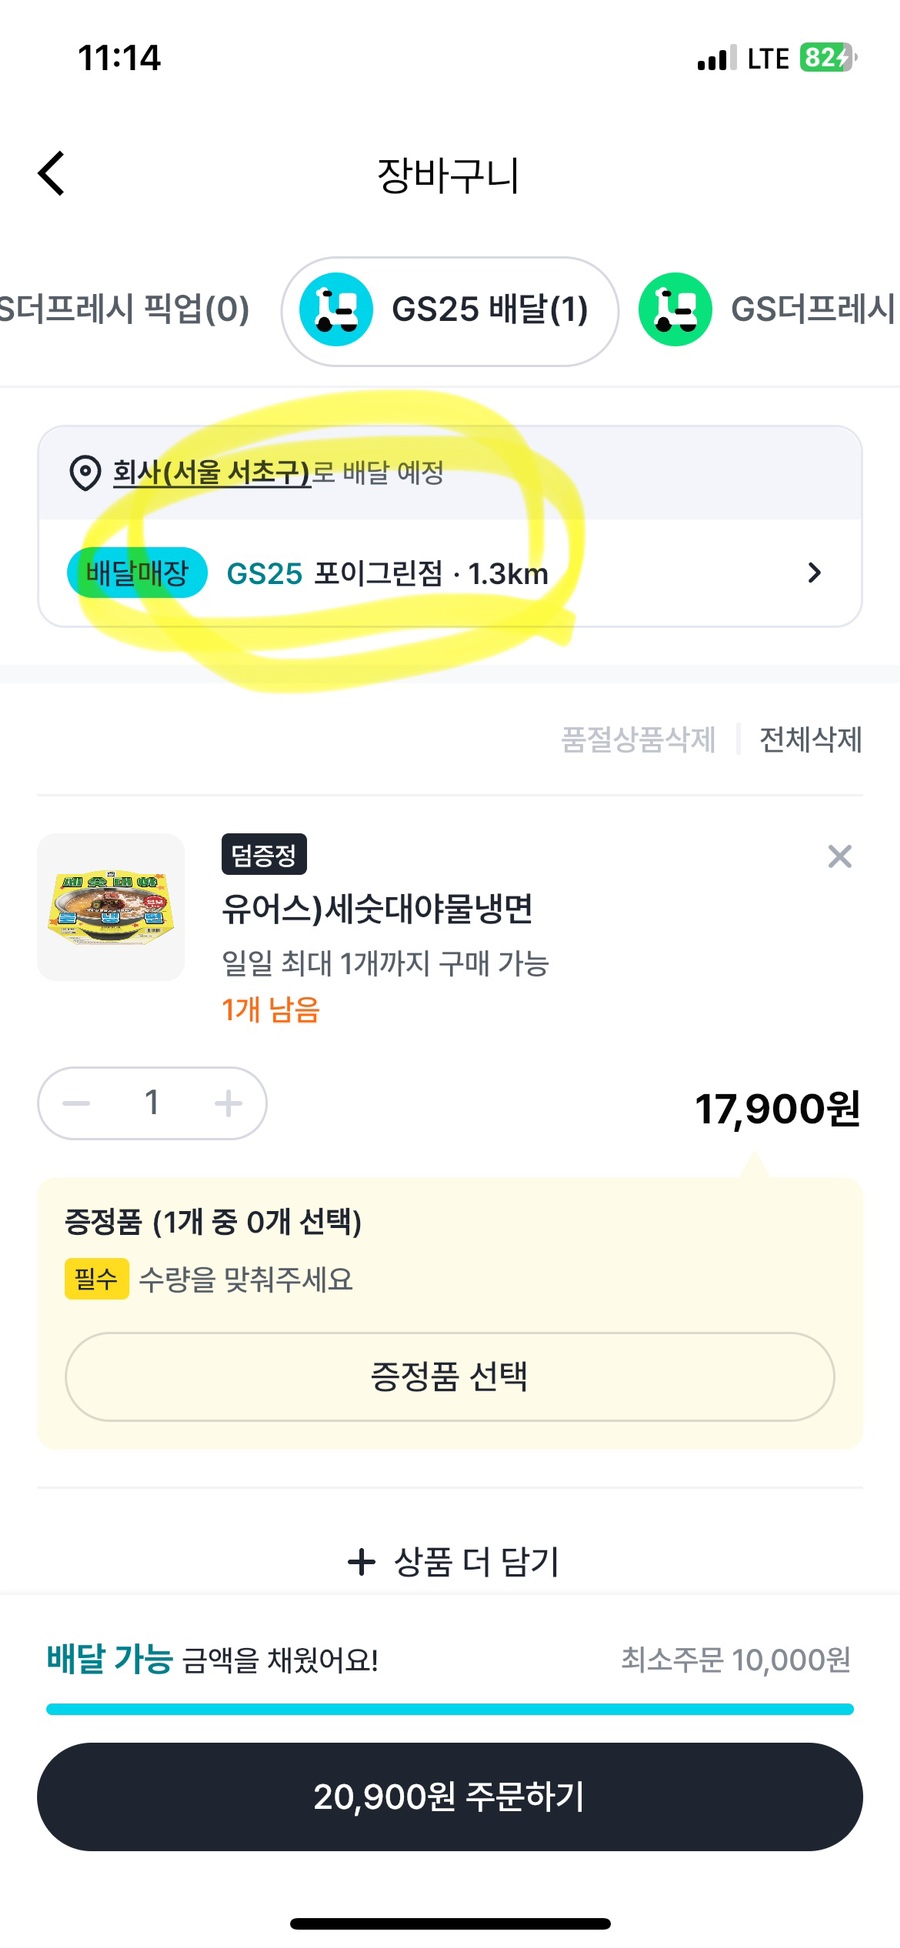900x1948 pixels.
Task: Tap 전체삭제 to clear the cart
Action: 810,739
